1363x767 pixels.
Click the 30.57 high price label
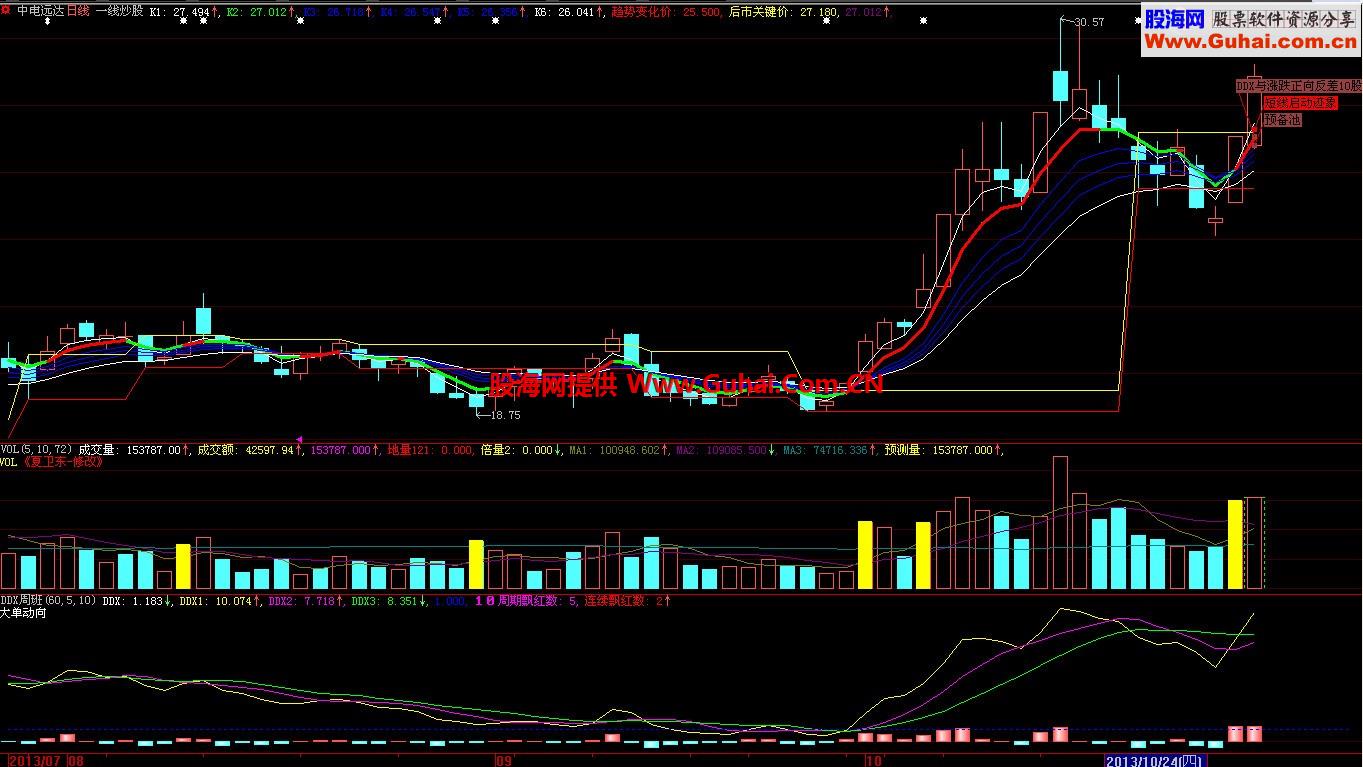pos(1089,22)
